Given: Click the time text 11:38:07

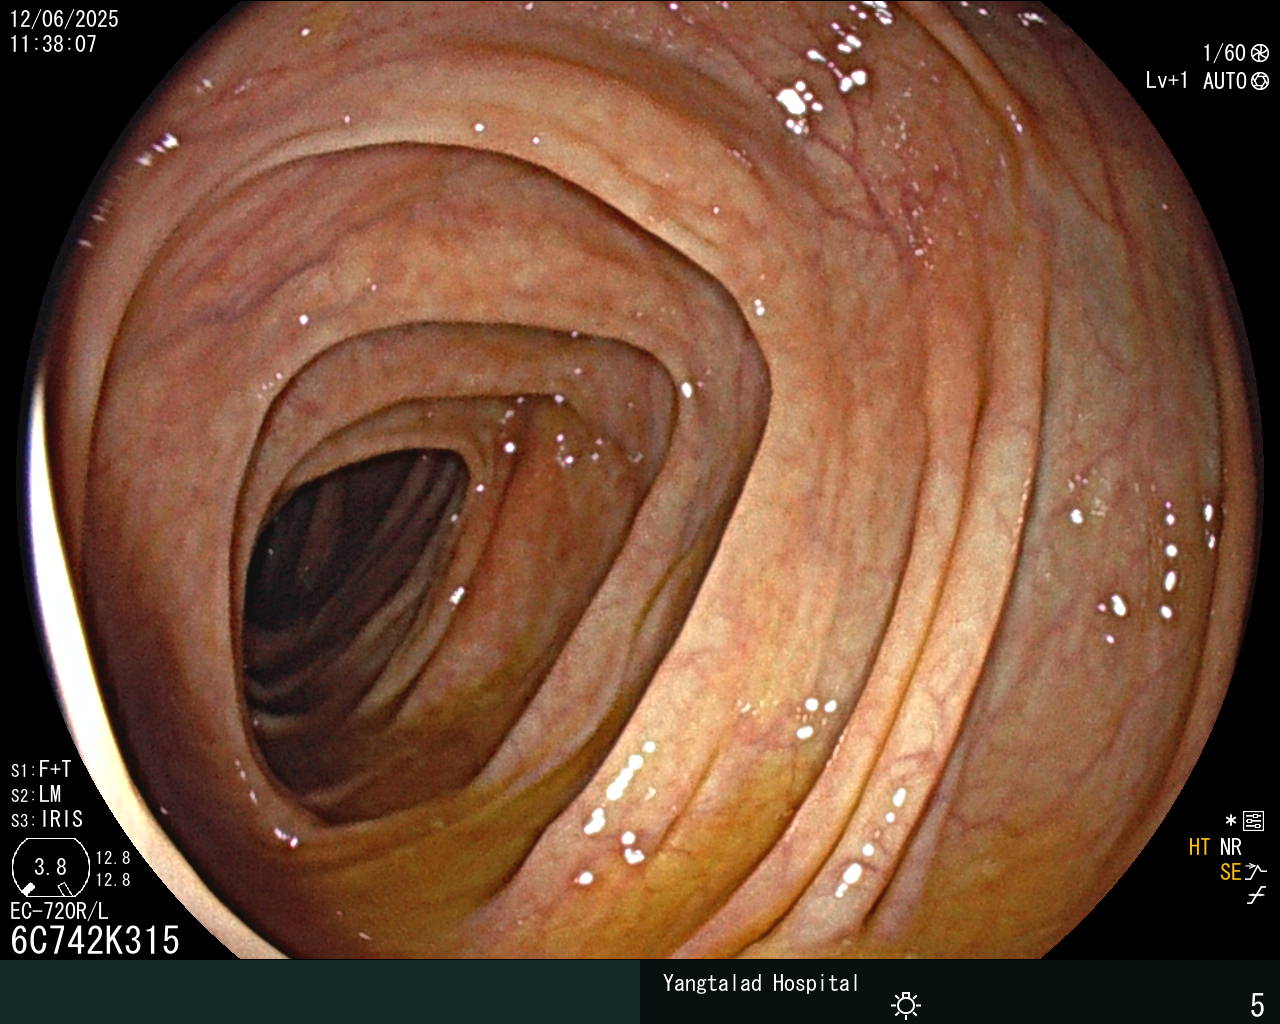Looking at the screenshot, I should tap(53, 44).
